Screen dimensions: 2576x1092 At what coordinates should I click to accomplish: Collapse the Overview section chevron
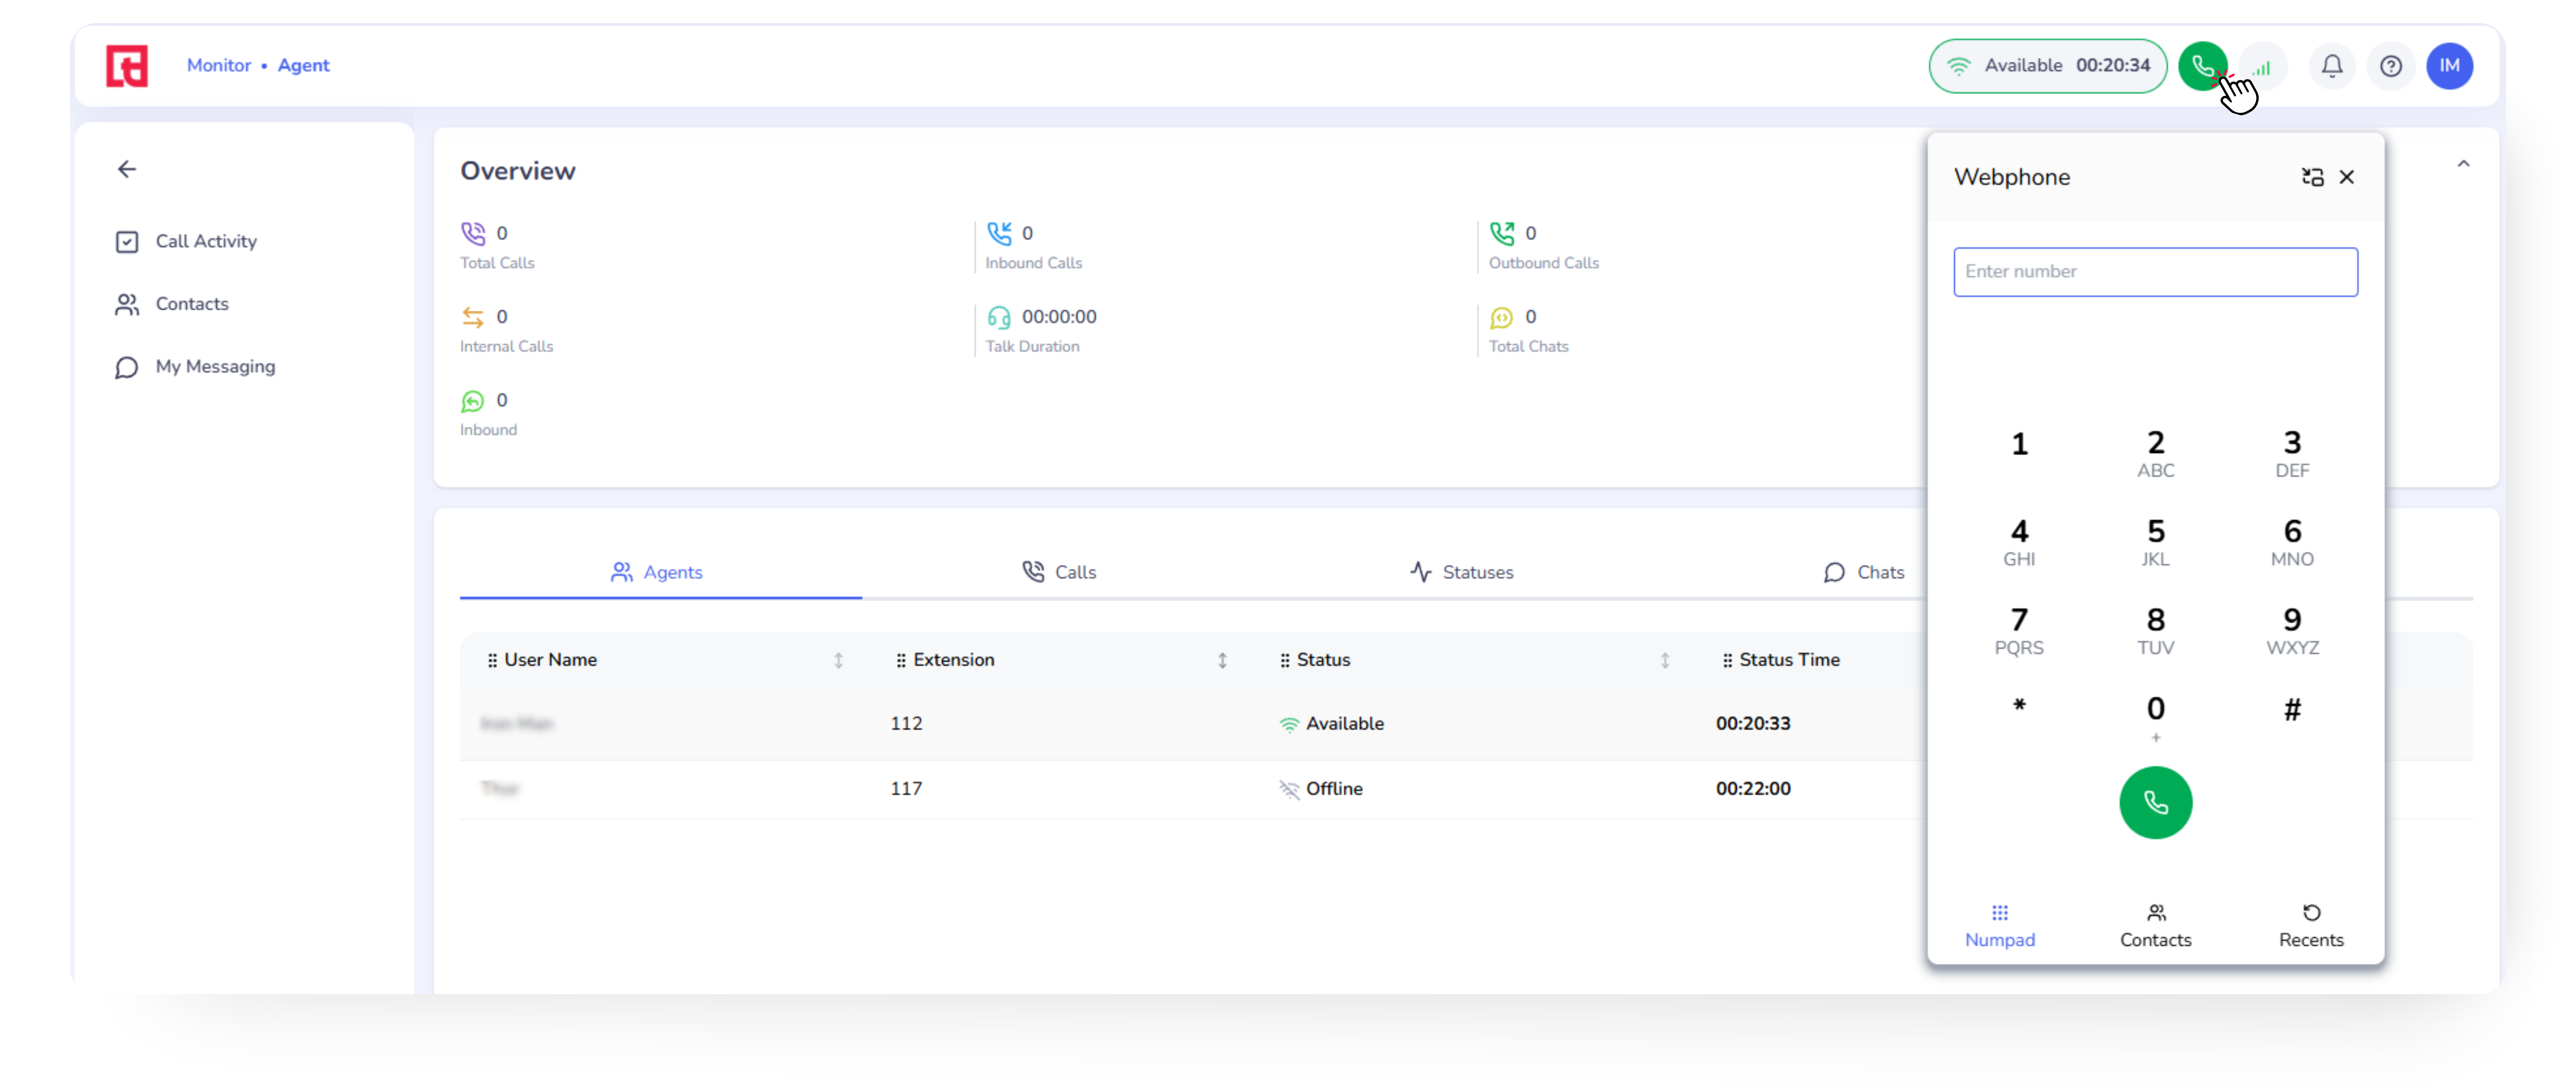pyautogui.click(x=2463, y=164)
